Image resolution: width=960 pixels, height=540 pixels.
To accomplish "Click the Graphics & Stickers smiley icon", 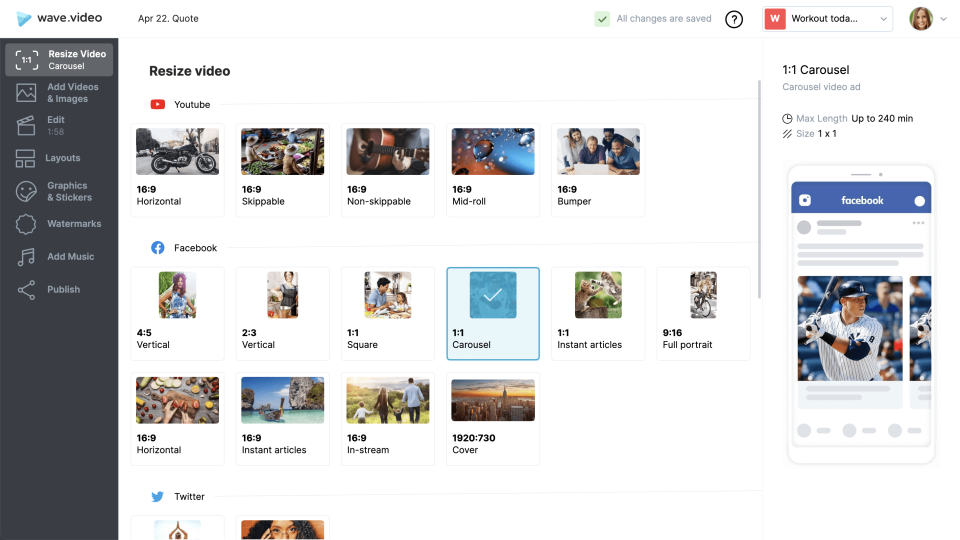I will click(x=26, y=192).
